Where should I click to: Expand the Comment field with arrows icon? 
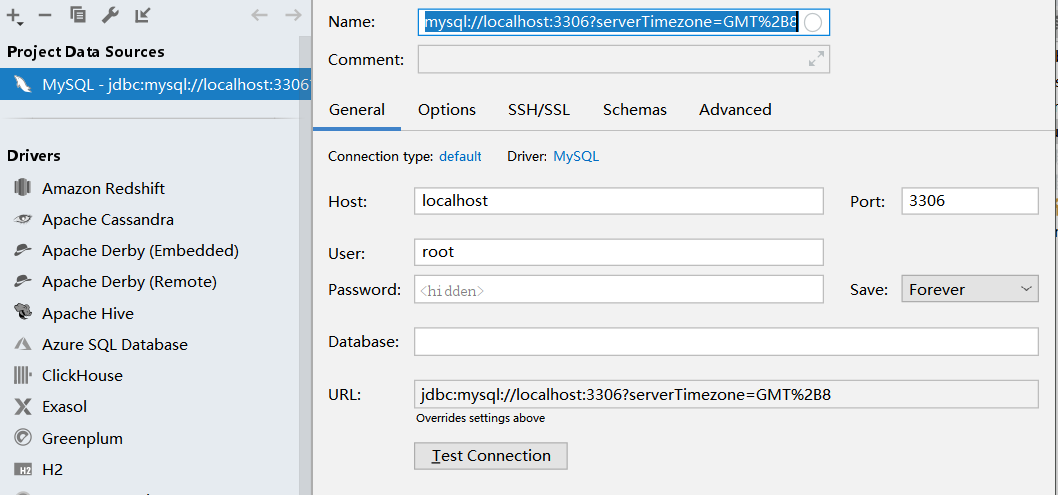(816, 59)
